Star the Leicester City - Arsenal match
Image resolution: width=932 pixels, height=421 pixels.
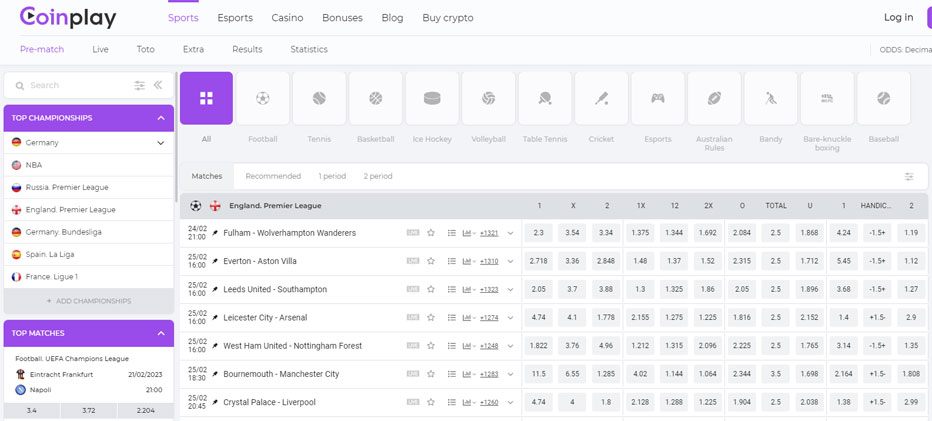[432, 318]
